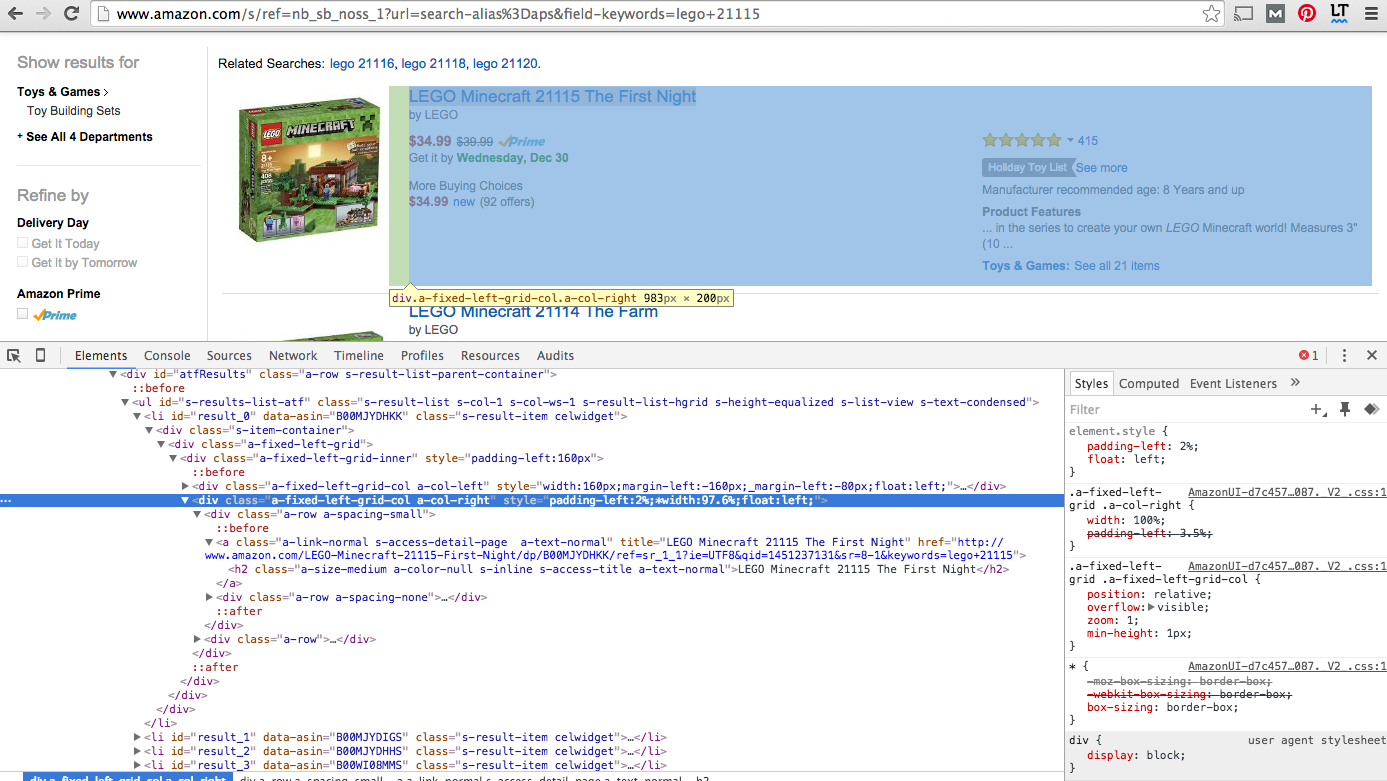Click See All 4 Departments

pos(89,137)
